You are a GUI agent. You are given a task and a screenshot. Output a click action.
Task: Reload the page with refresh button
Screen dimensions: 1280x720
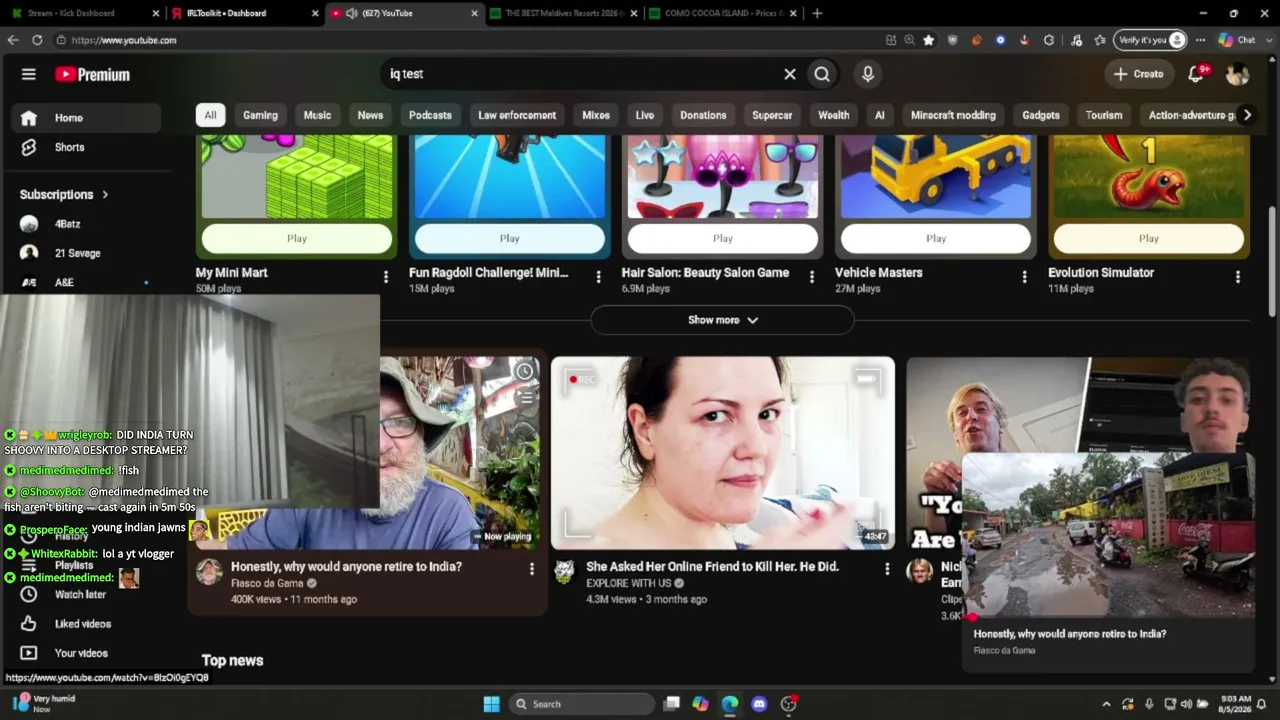pyautogui.click(x=37, y=40)
